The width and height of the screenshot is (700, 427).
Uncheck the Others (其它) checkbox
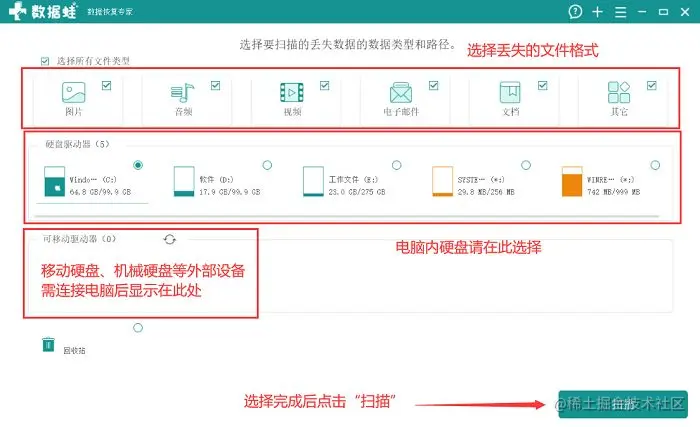652,85
